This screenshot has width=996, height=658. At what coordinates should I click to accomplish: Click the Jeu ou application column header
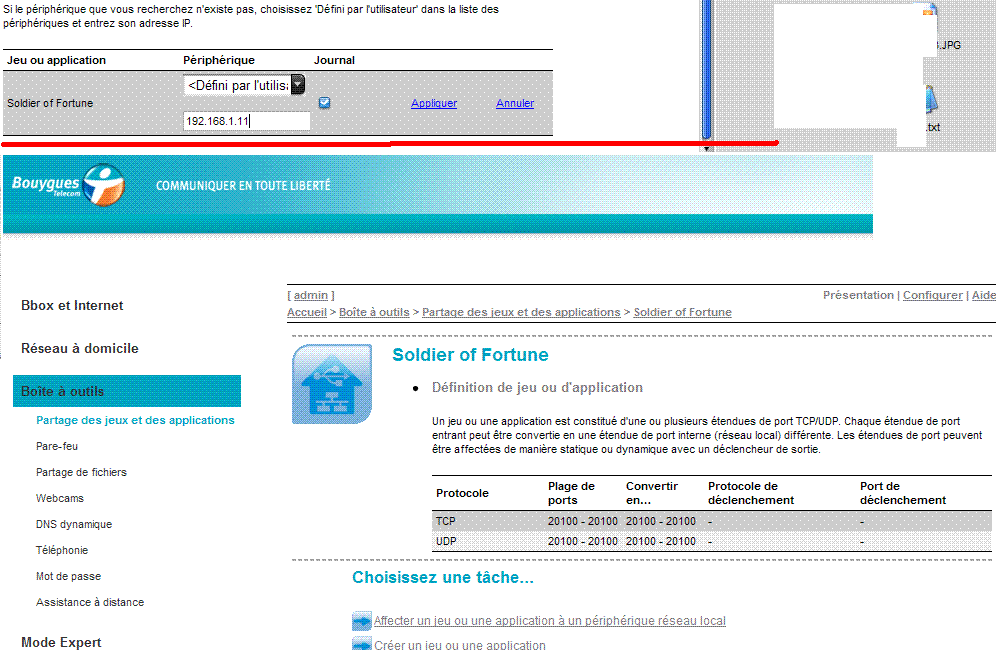(57, 60)
